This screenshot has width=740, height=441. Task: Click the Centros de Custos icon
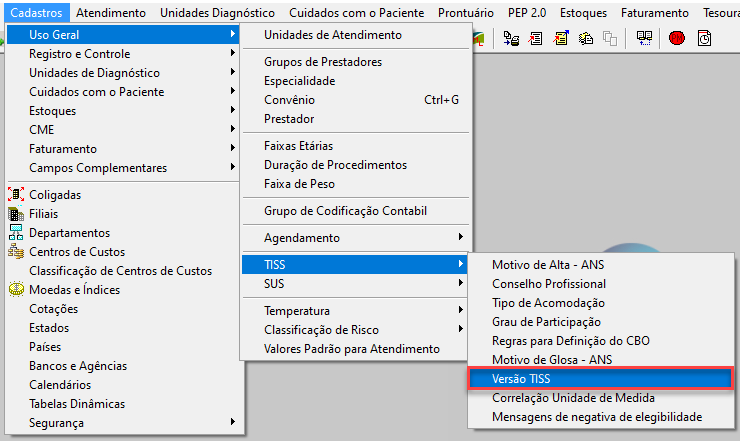tap(16, 252)
